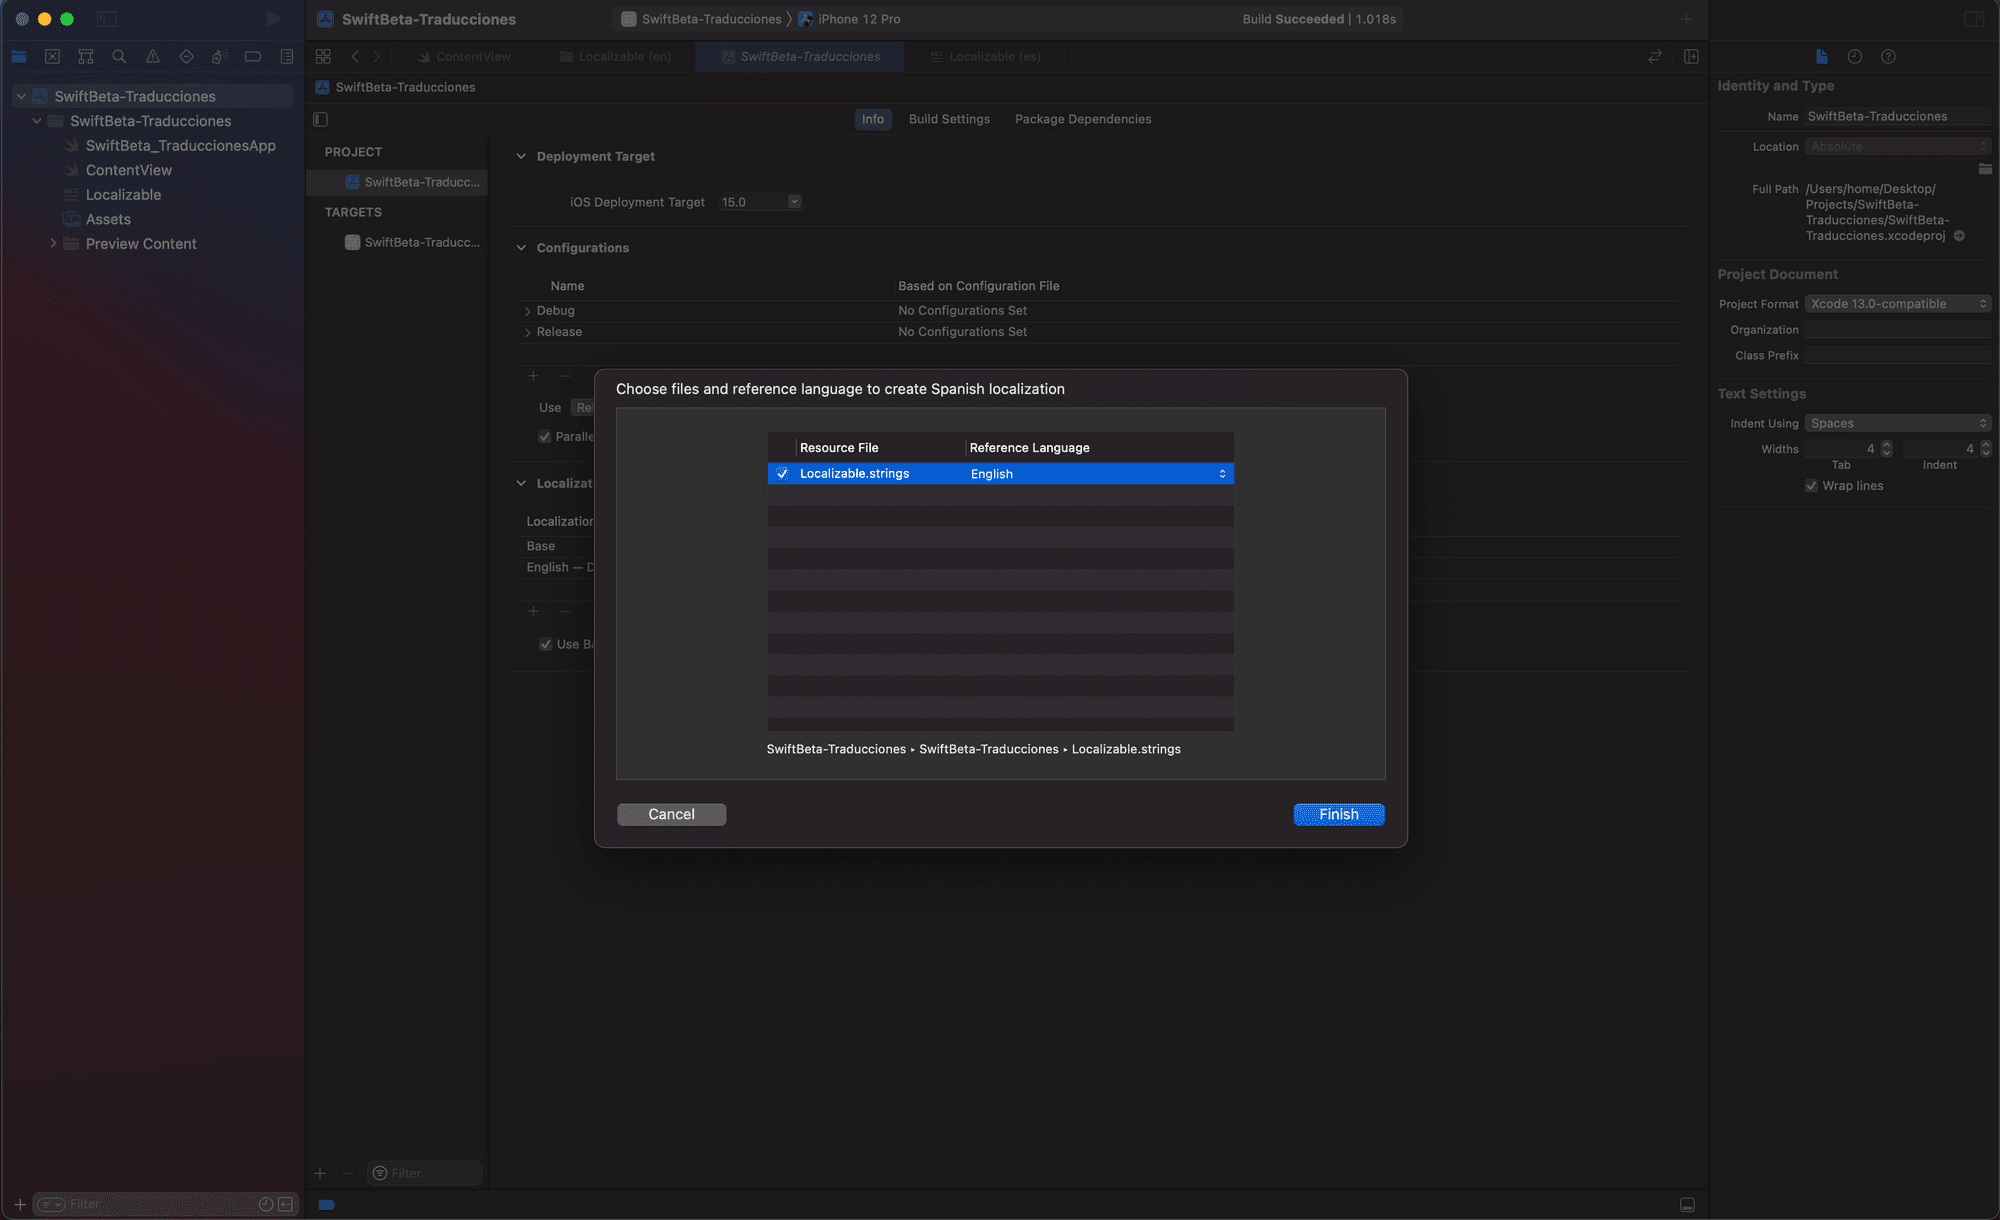Click the editor review changes arrows icon
2000x1220 pixels.
pos(1655,57)
